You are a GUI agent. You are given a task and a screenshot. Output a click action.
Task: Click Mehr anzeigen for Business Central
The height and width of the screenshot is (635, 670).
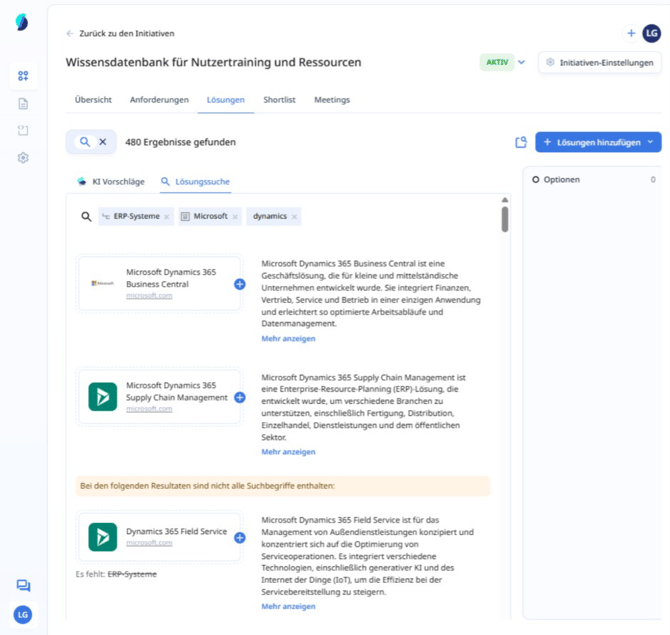click(288, 338)
